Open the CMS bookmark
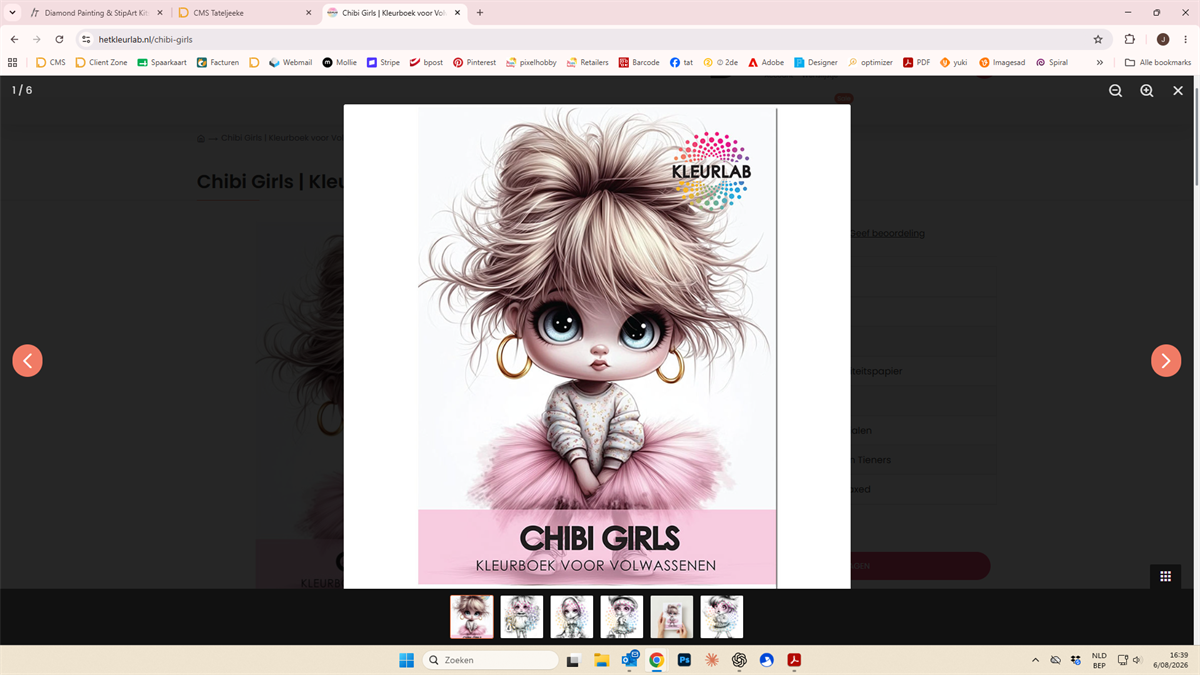The width and height of the screenshot is (1200, 675). 50,62
